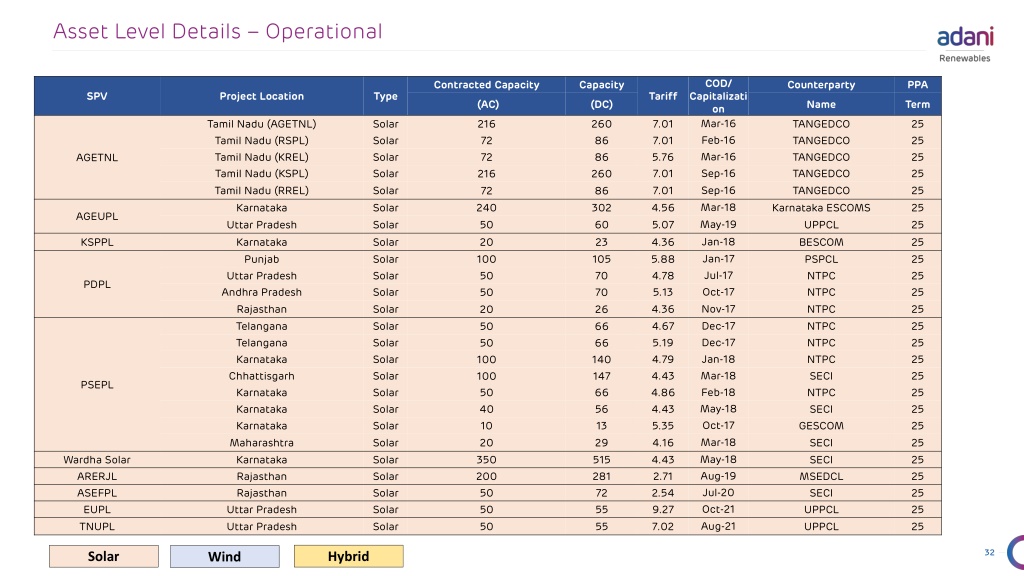The height and width of the screenshot is (576, 1024).
Task: Select the 'PDPL' SPV cell
Action: coord(97,284)
